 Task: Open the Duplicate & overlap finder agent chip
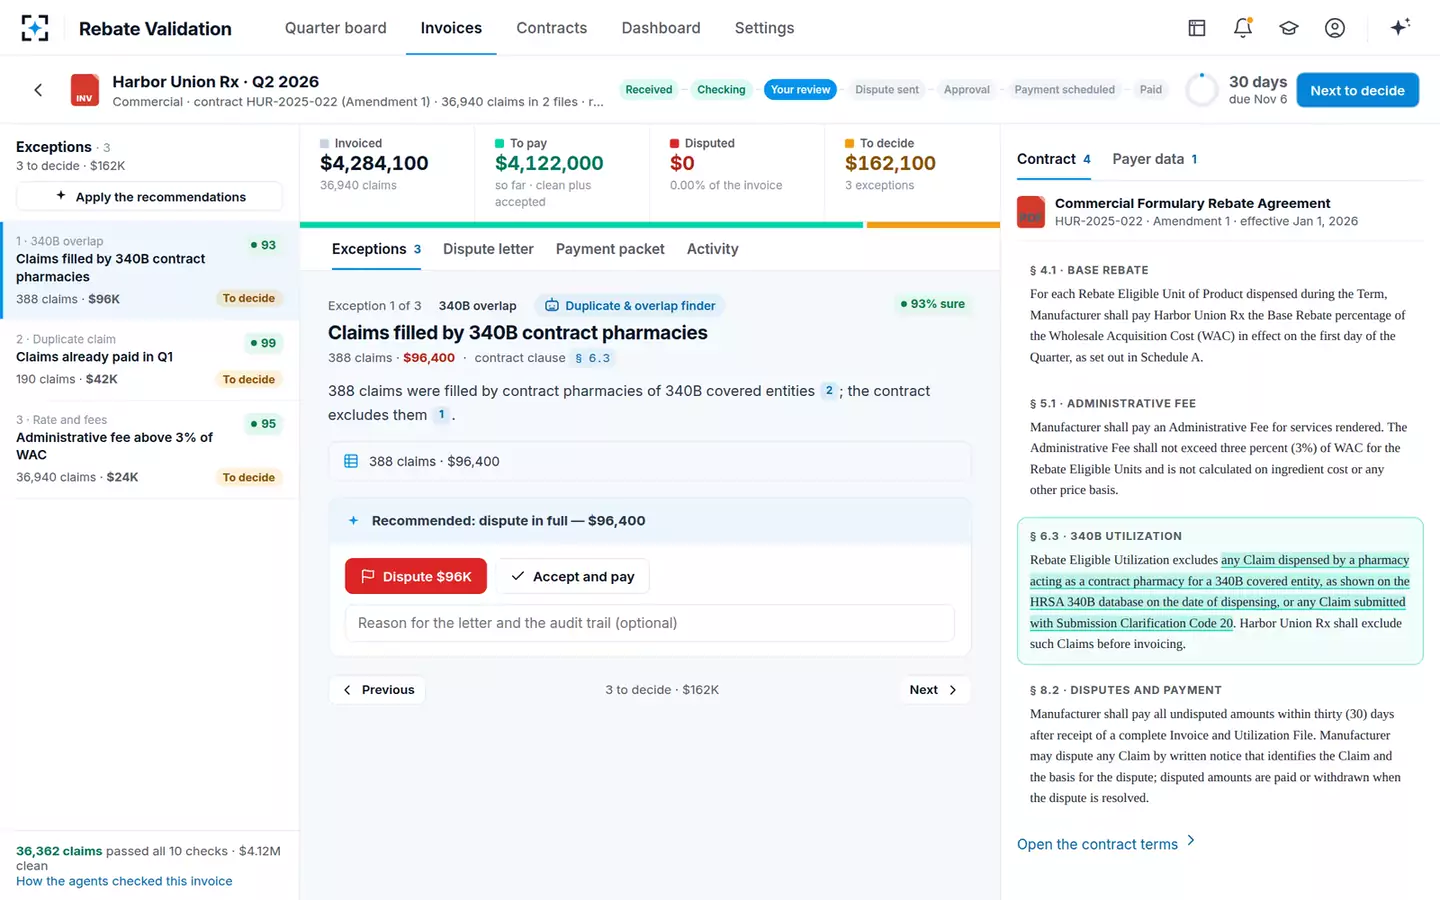pyautogui.click(x=630, y=306)
